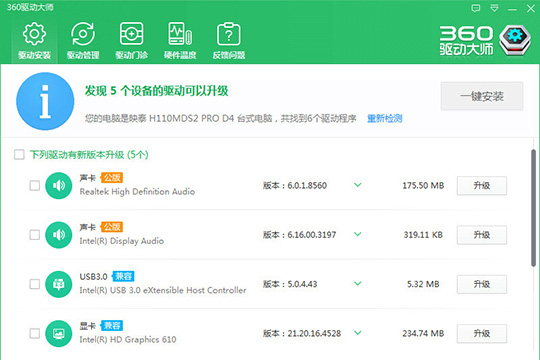Screen dimensions: 540x360
Task: Expand version dropdown for 5.0.4.43
Action: point(358,284)
